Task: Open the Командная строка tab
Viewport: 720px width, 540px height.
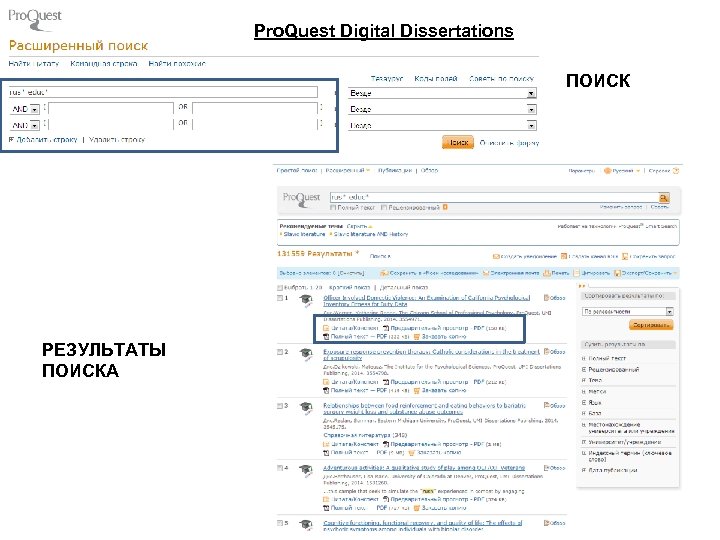Action: click(103, 63)
